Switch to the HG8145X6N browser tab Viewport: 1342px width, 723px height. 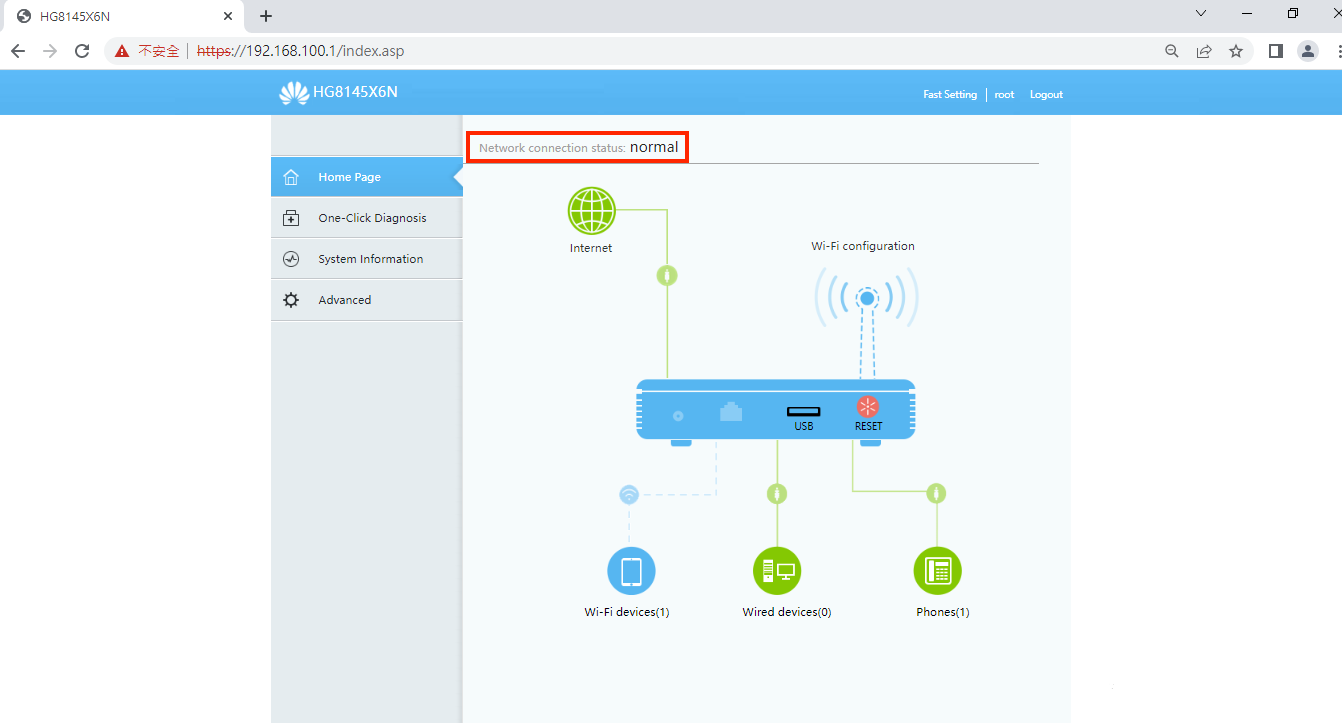(x=122, y=16)
